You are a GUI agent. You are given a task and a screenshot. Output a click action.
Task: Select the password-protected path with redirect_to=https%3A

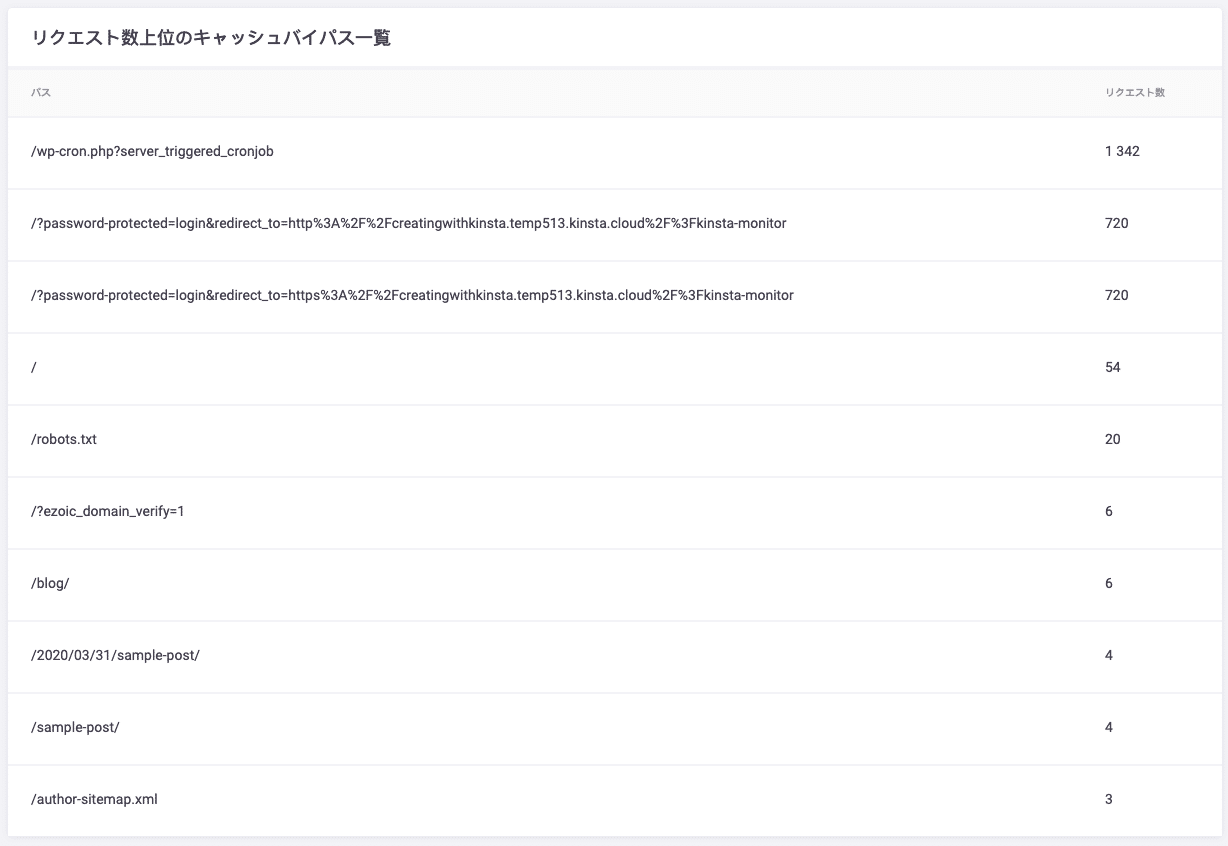(x=412, y=296)
